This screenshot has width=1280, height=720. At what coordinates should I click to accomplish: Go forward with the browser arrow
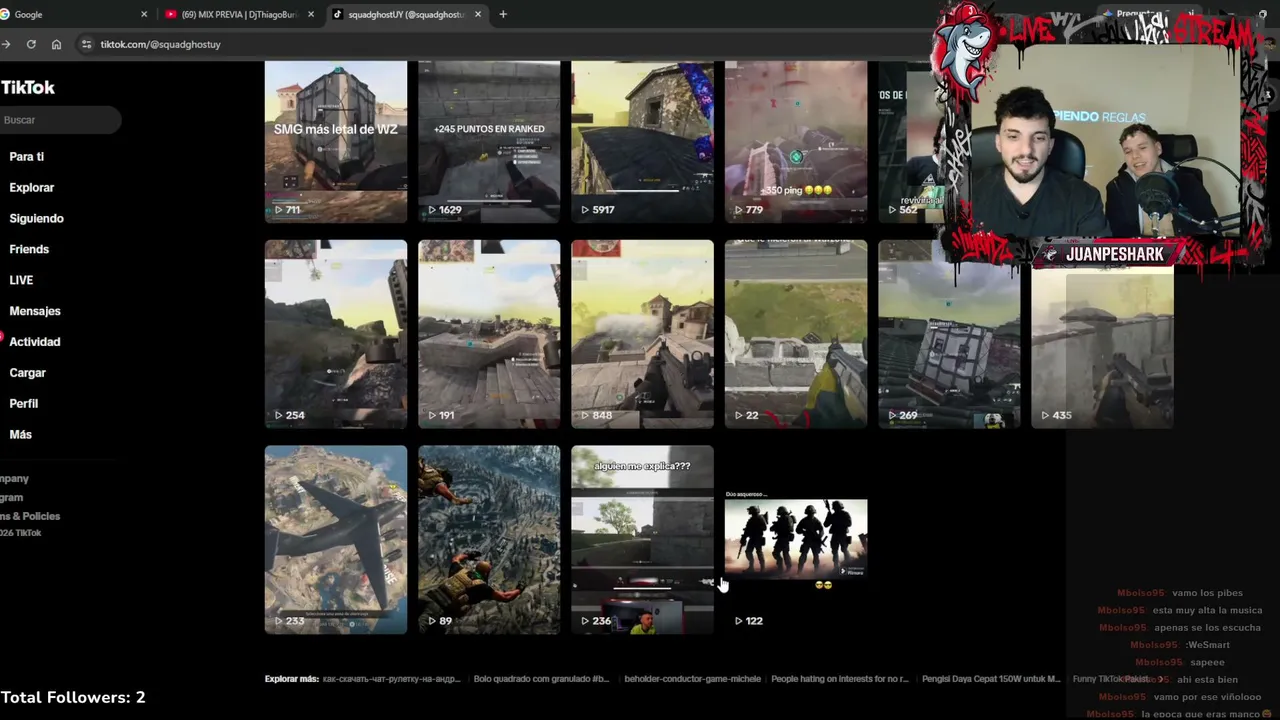coord(6,44)
